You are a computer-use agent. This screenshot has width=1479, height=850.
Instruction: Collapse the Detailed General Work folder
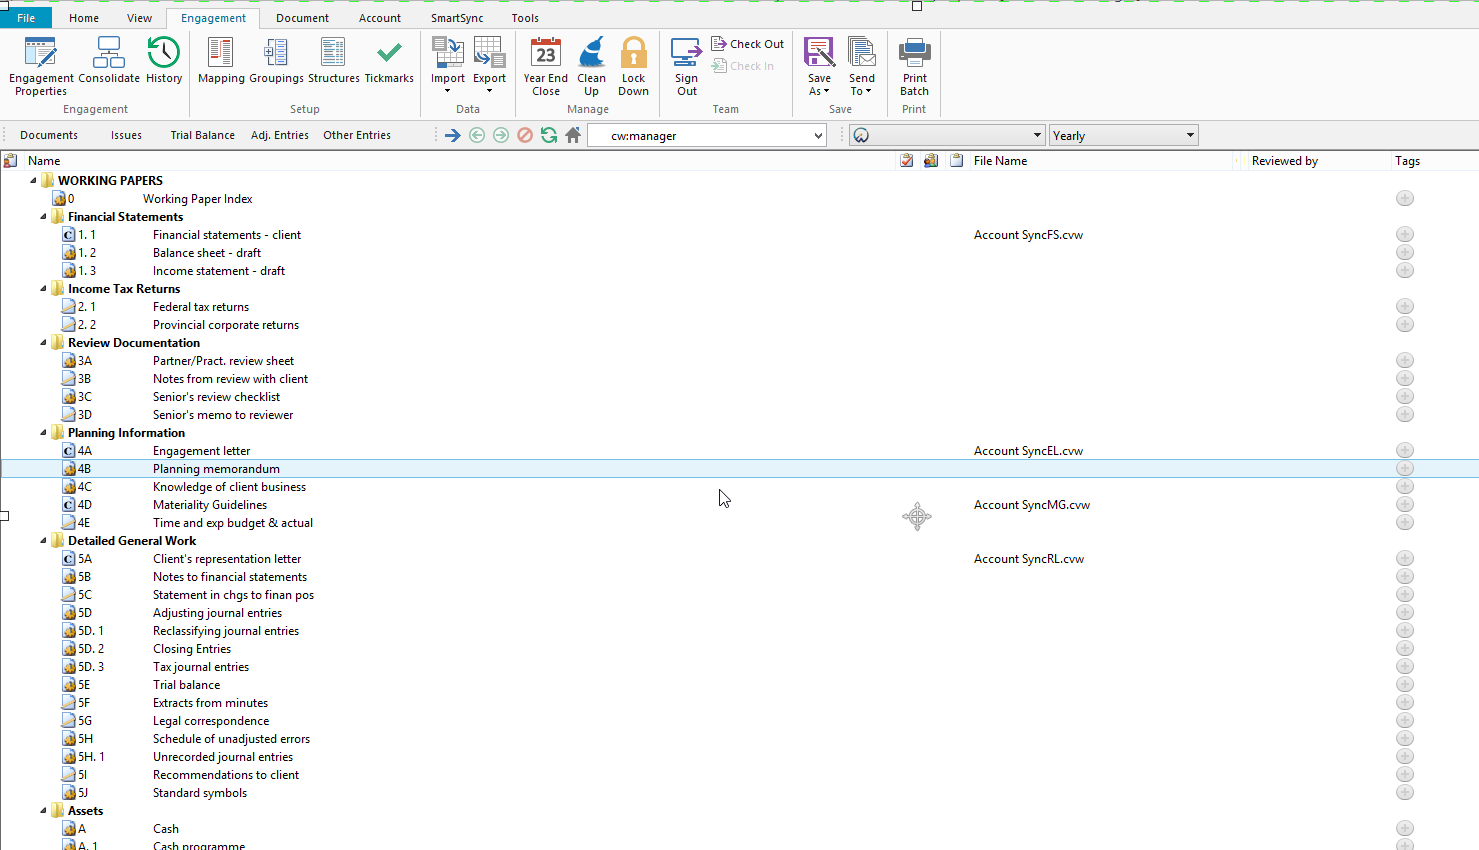click(43, 541)
